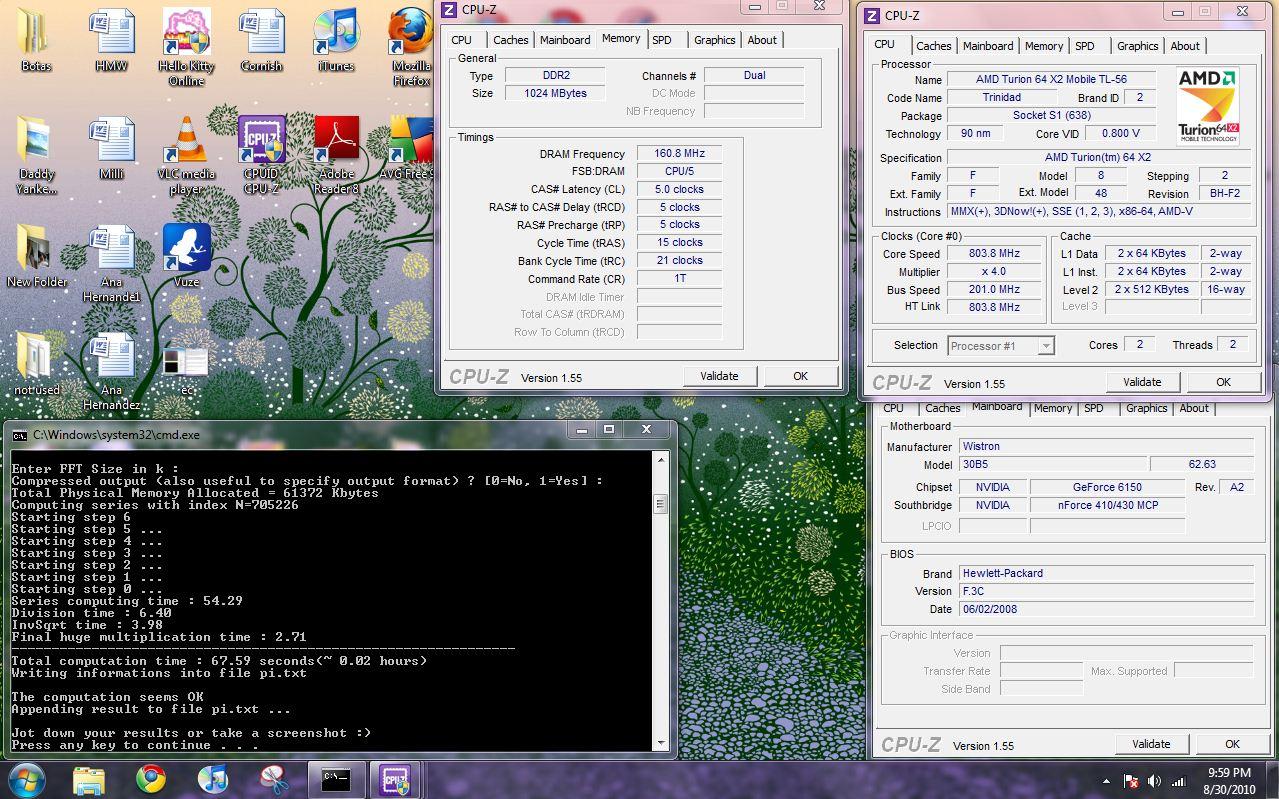The height and width of the screenshot is (799, 1279).
Task: Open iTunes from the taskbar
Action: (x=213, y=779)
